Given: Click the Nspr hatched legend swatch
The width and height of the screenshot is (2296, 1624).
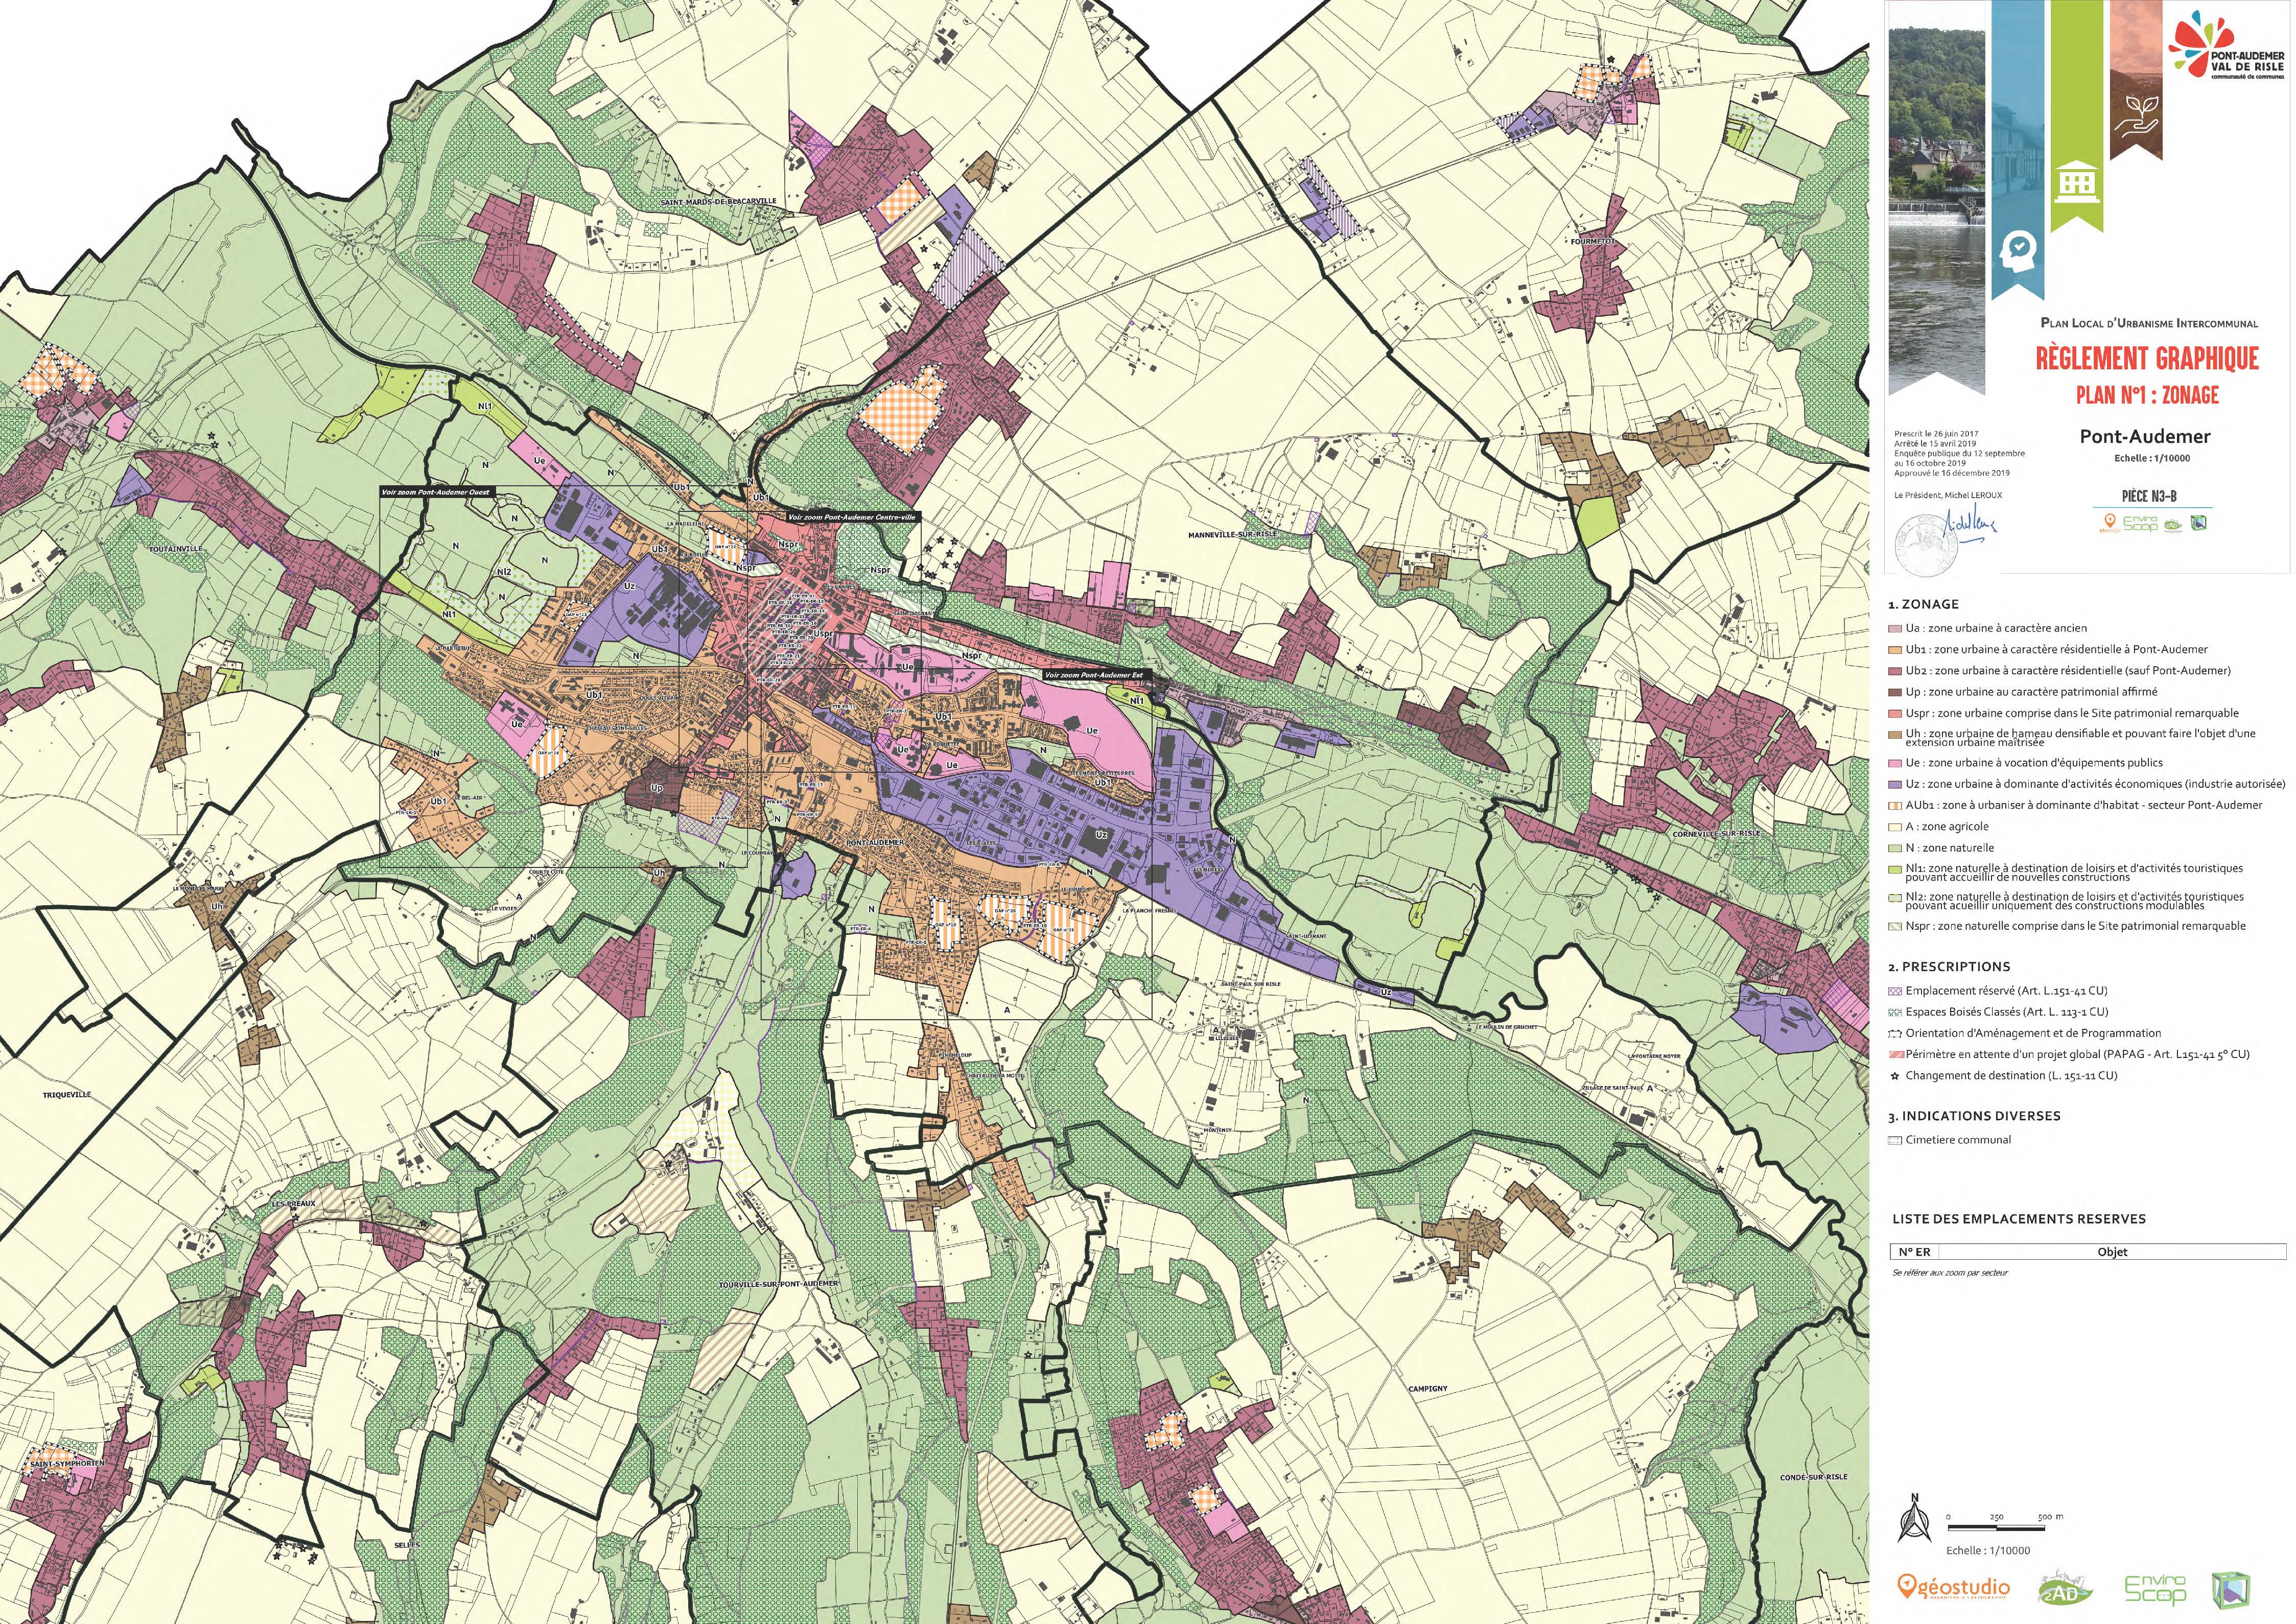Looking at the screenshot, I should pyautogui.click(x=1894, y=926).
